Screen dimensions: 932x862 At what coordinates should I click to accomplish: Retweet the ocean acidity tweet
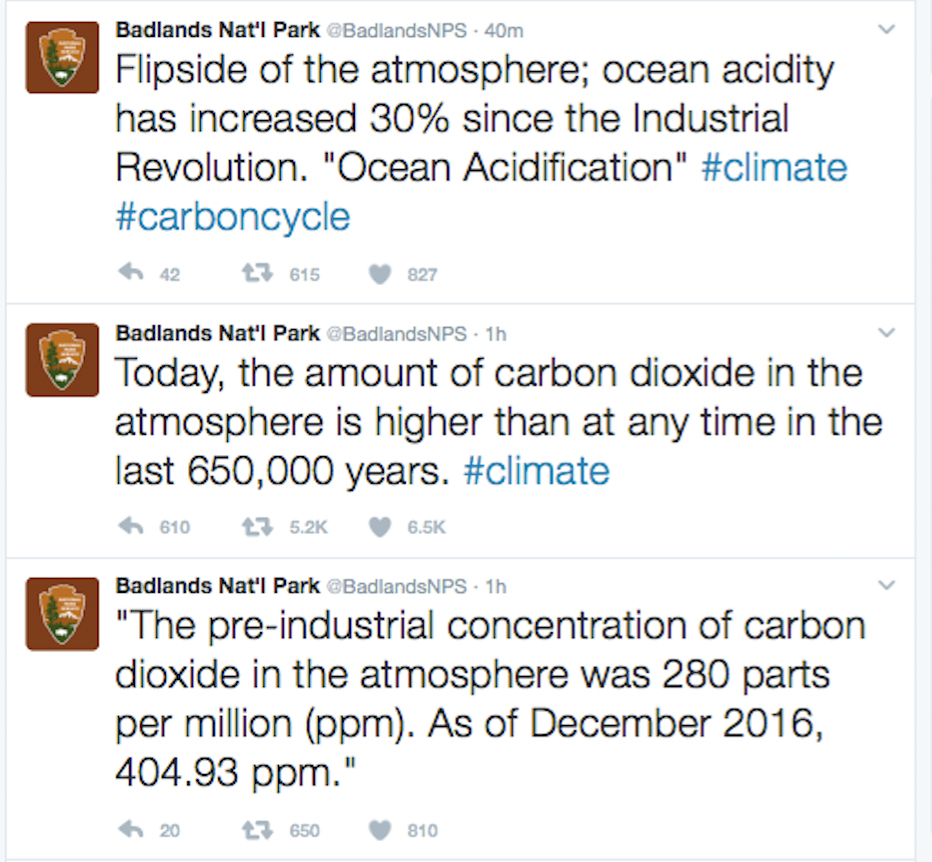[x=257, y=273]
